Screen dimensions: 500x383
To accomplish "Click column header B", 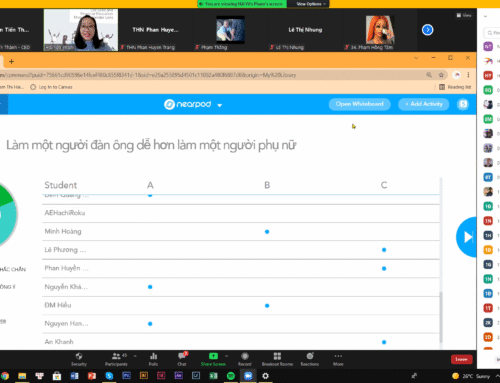I will tap(267, 185).
